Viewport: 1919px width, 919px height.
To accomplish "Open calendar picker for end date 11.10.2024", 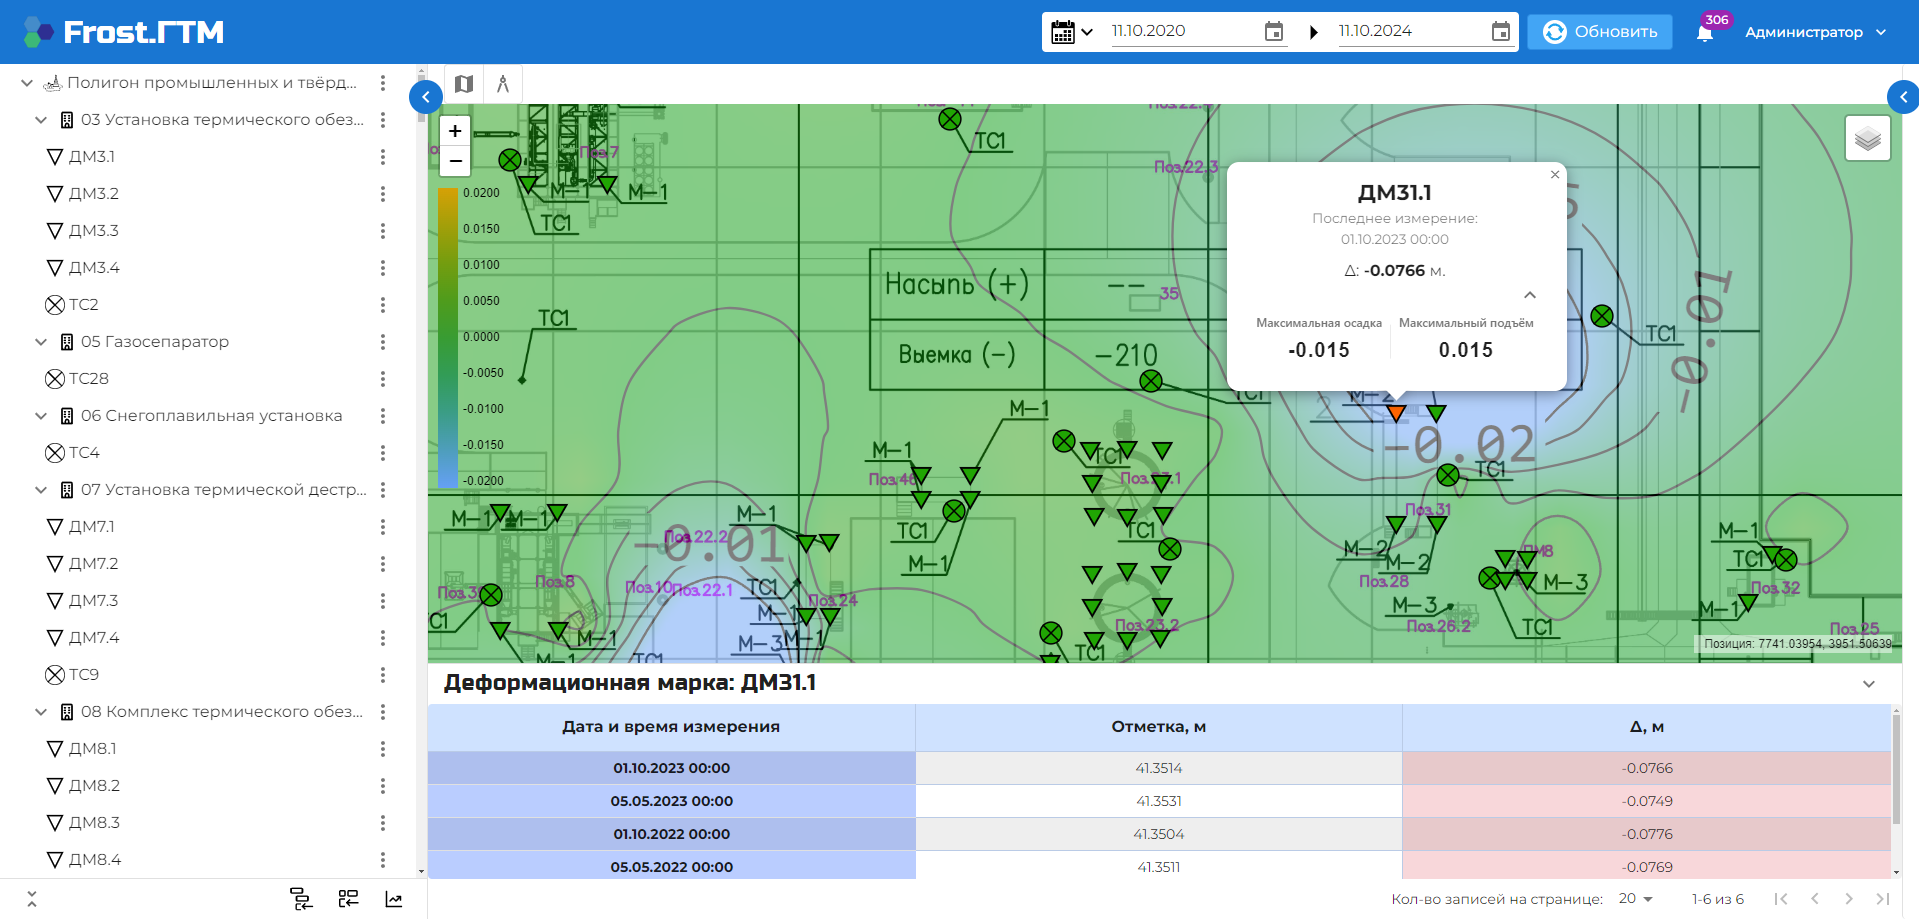I will click(1500, 32).
